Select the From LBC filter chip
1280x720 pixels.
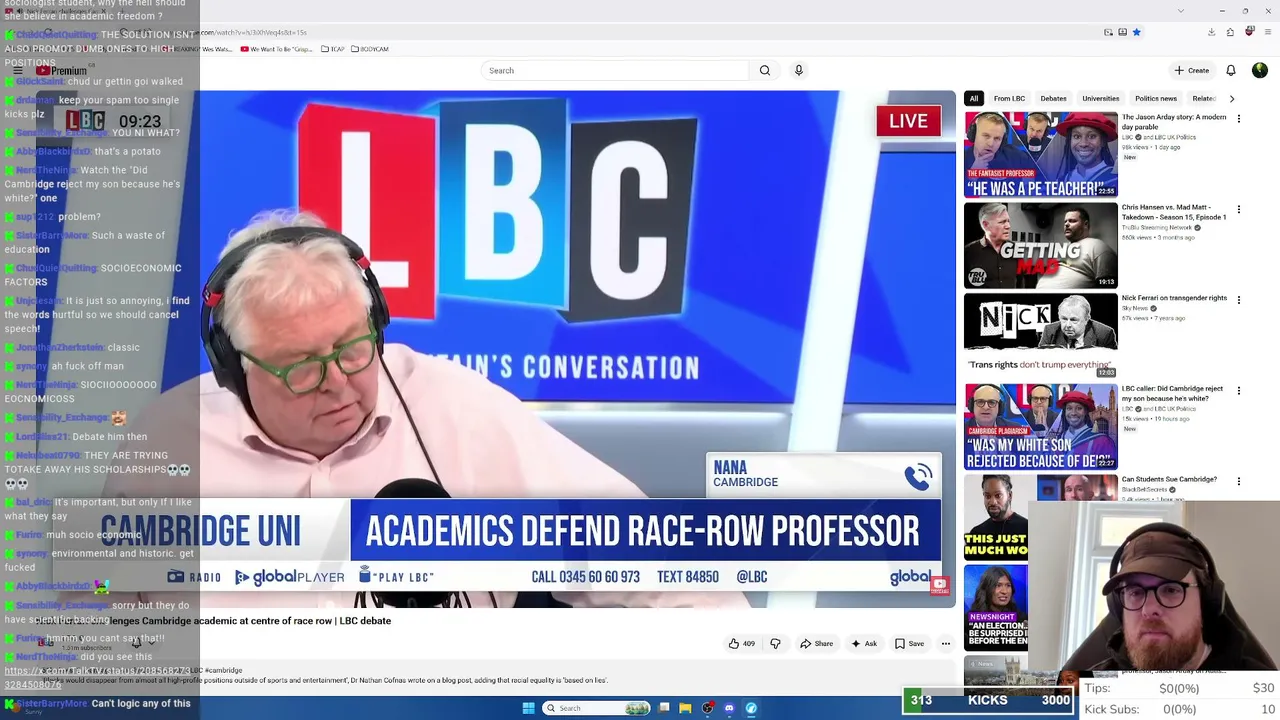(1009, 99)
